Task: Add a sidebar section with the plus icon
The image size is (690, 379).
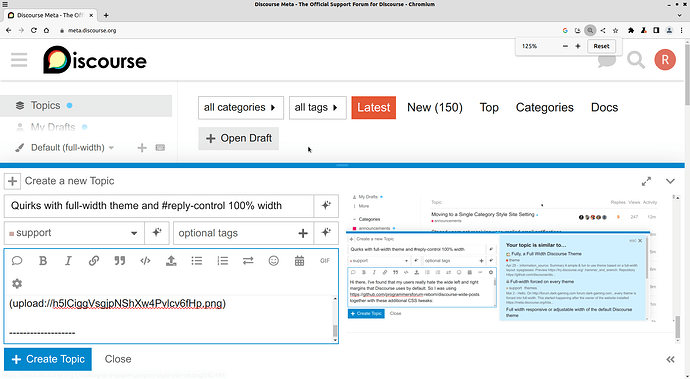Action: click(x=142, y=147)
